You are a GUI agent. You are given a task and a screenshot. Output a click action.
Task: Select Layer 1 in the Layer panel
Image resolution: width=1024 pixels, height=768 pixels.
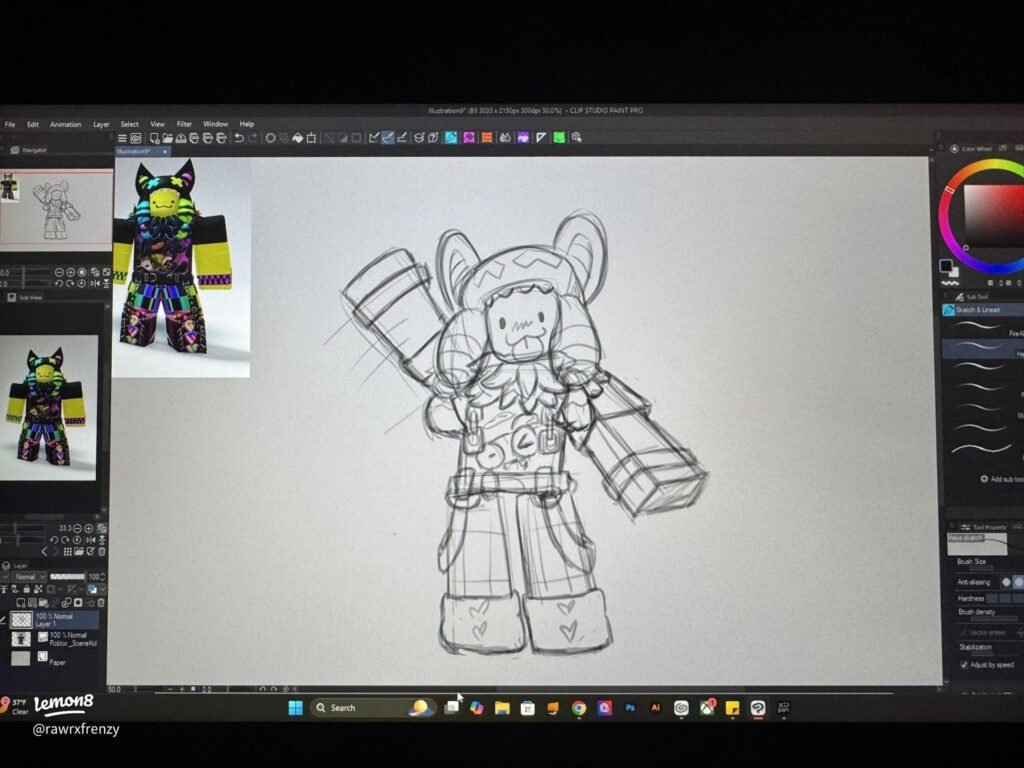coord(55,620)
